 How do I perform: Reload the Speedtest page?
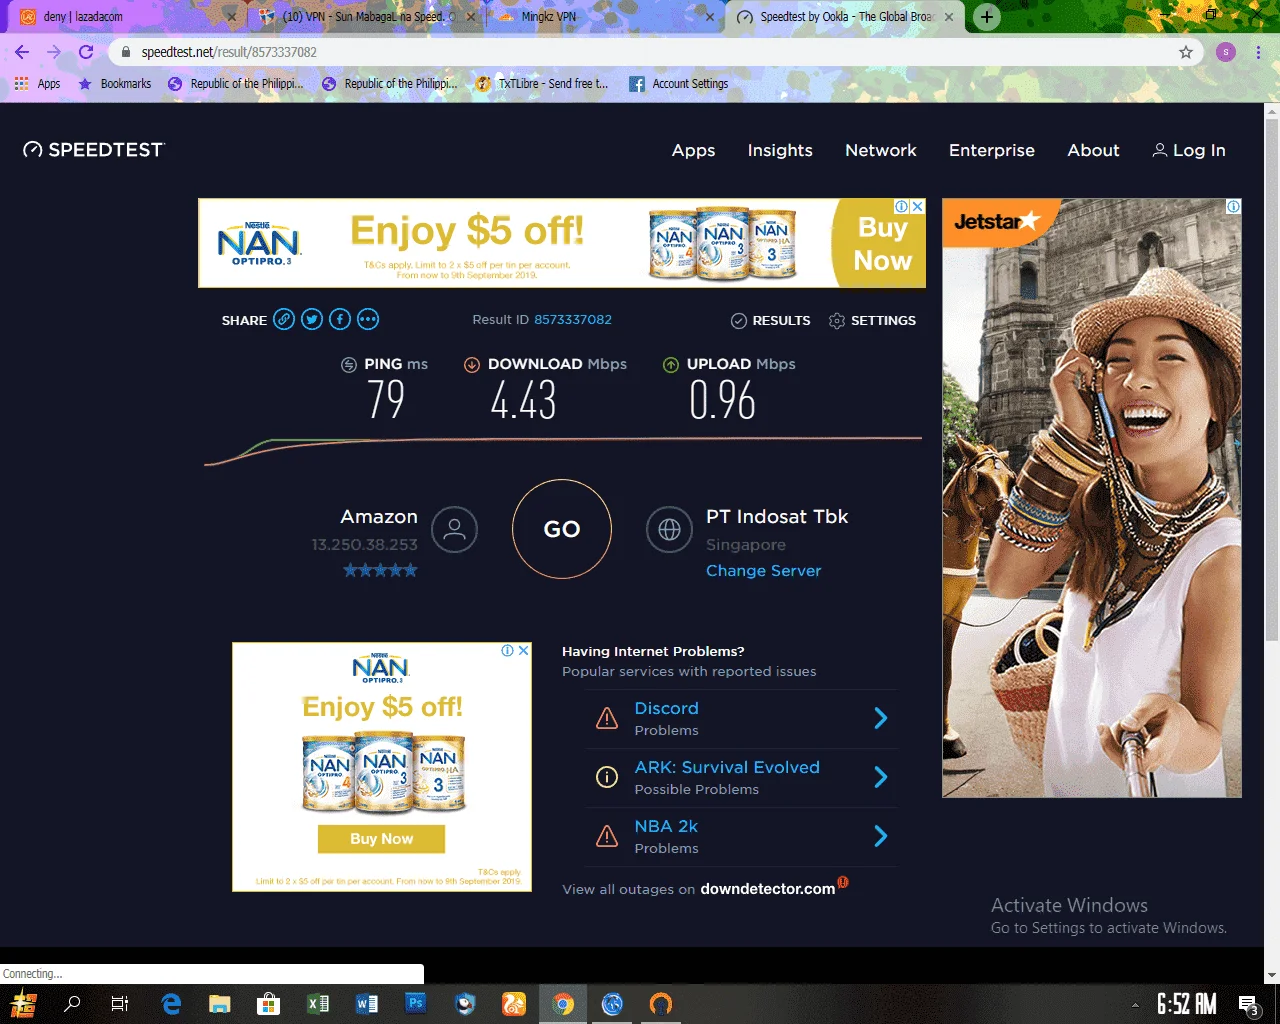click(x=86, y=52)
